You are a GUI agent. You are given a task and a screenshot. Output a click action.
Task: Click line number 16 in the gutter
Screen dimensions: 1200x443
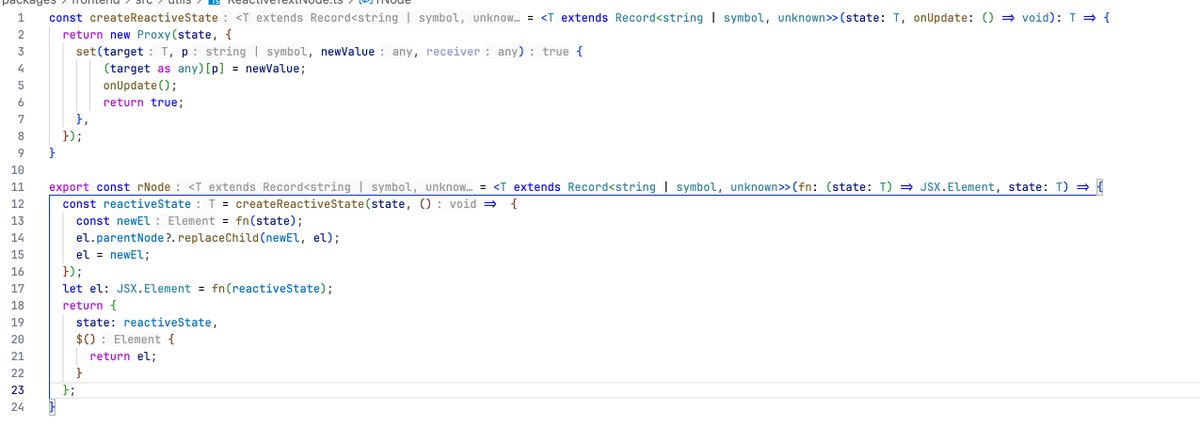click(x=18, y=272)
